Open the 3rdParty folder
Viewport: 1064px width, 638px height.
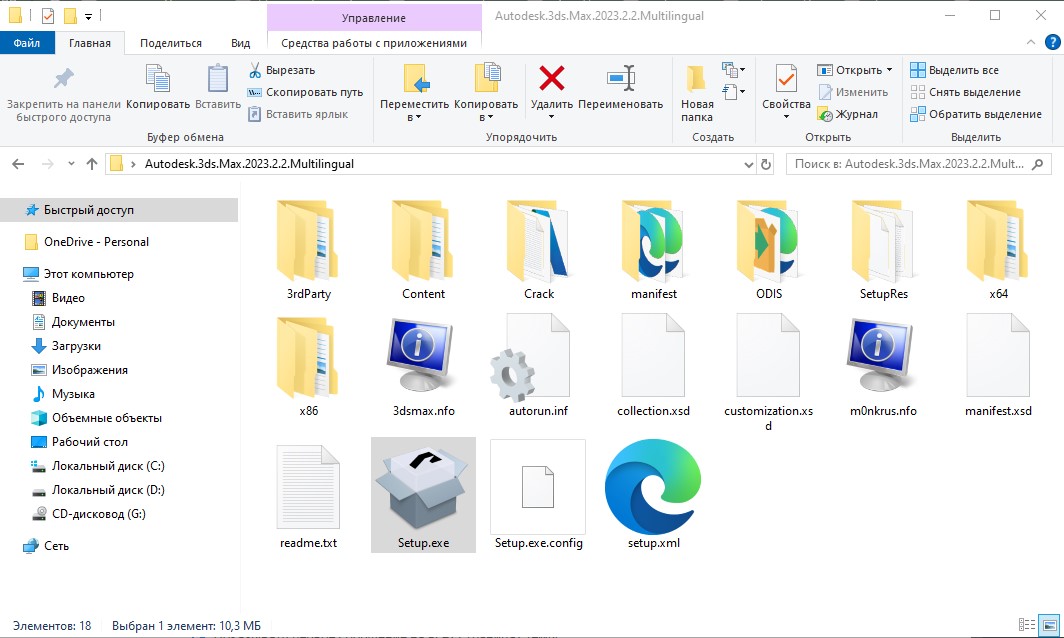click(x=309, y=251)
